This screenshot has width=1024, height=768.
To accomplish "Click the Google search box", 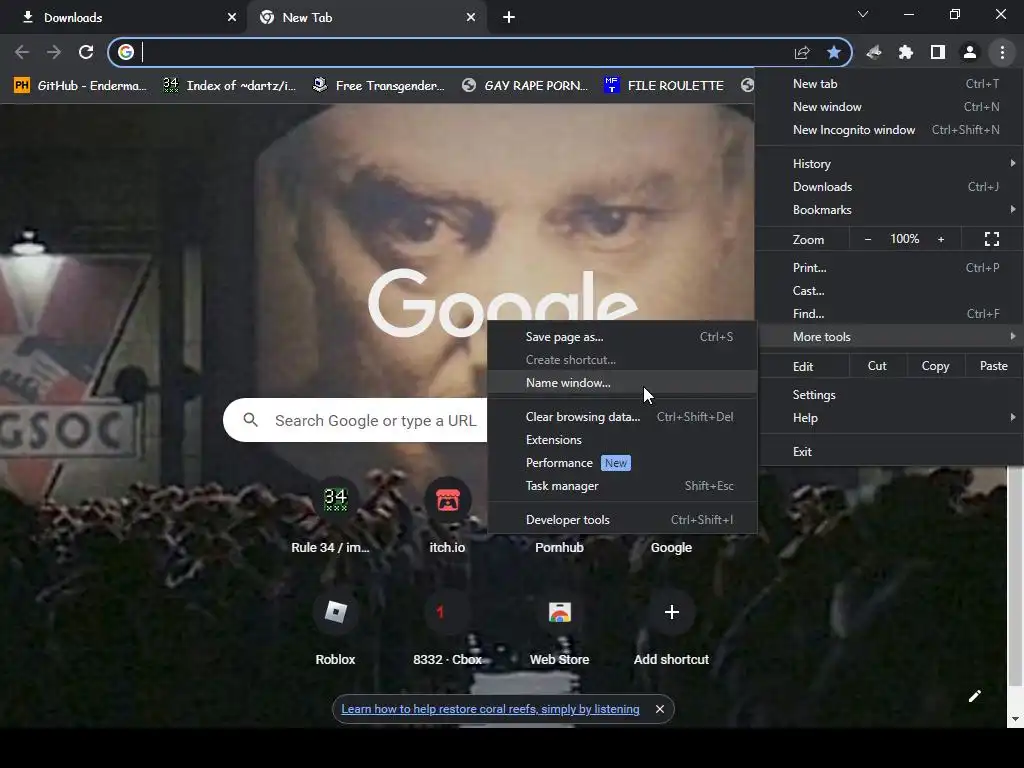I will pos(356,420).
